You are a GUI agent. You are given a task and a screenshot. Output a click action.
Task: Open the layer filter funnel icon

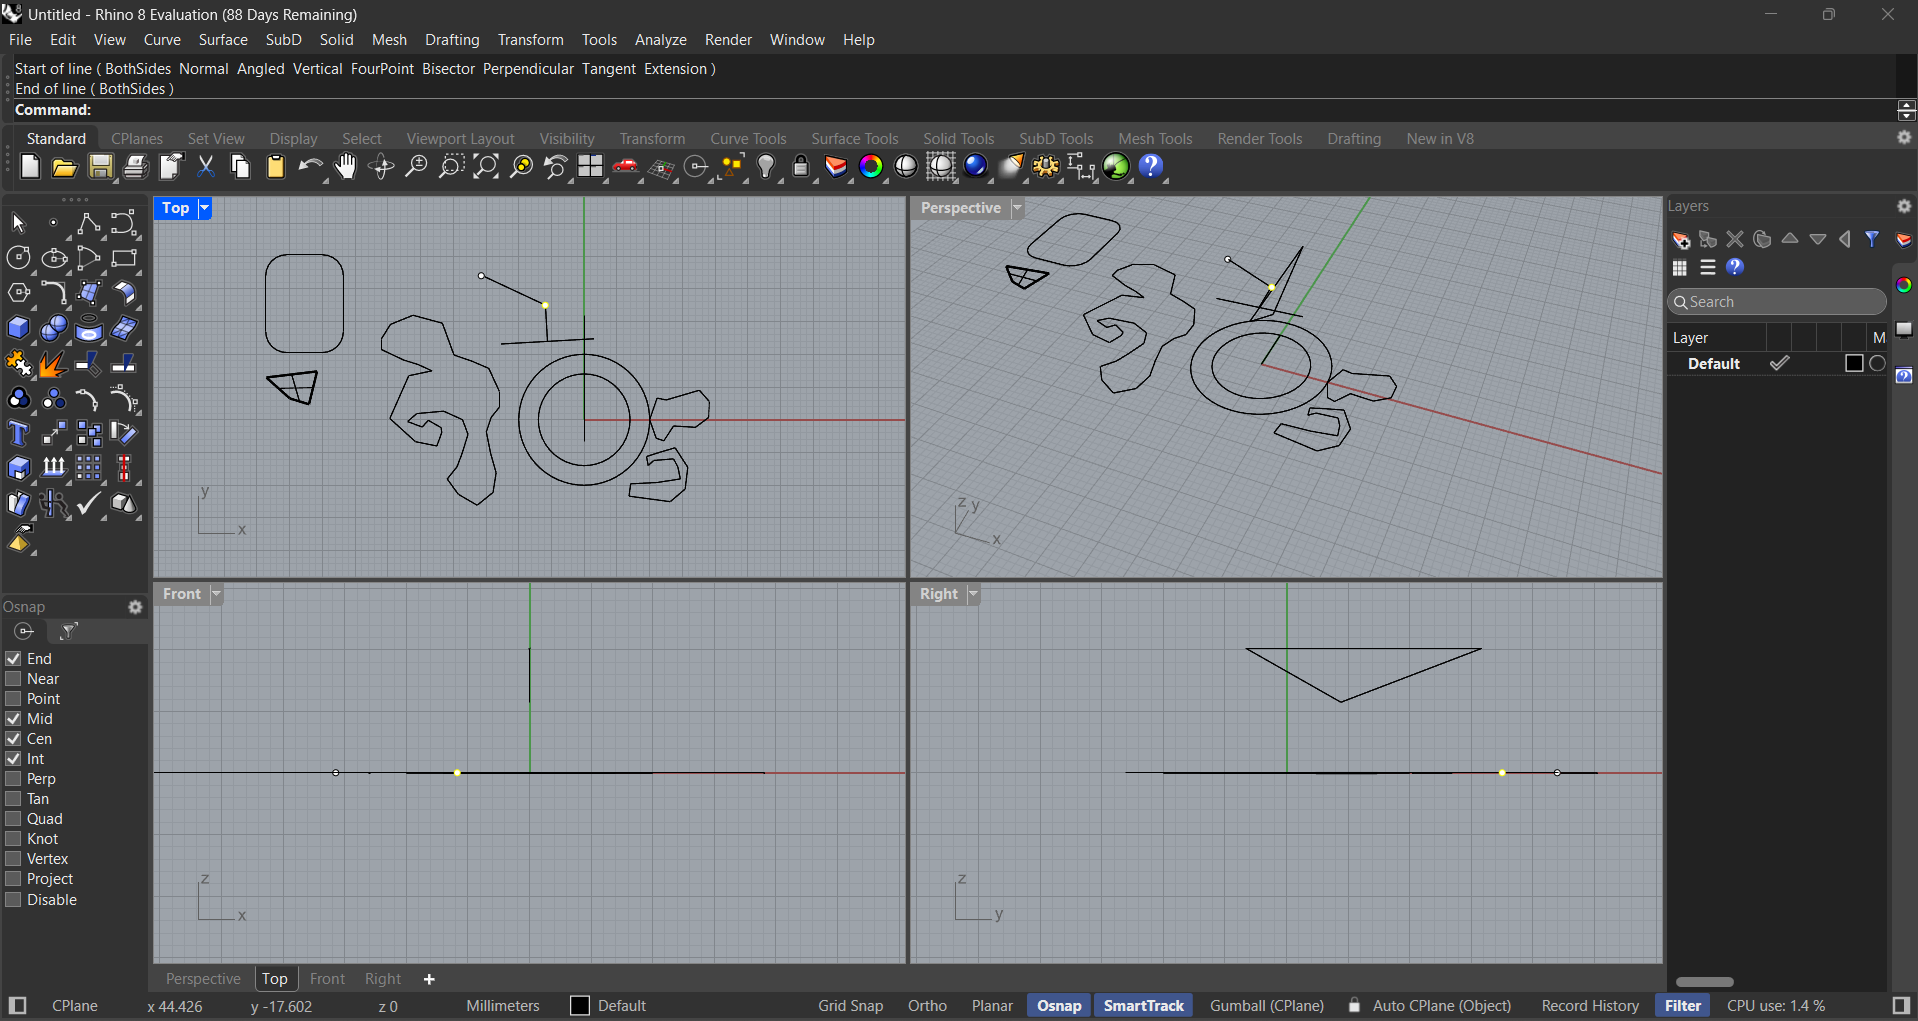point(1872,240)
